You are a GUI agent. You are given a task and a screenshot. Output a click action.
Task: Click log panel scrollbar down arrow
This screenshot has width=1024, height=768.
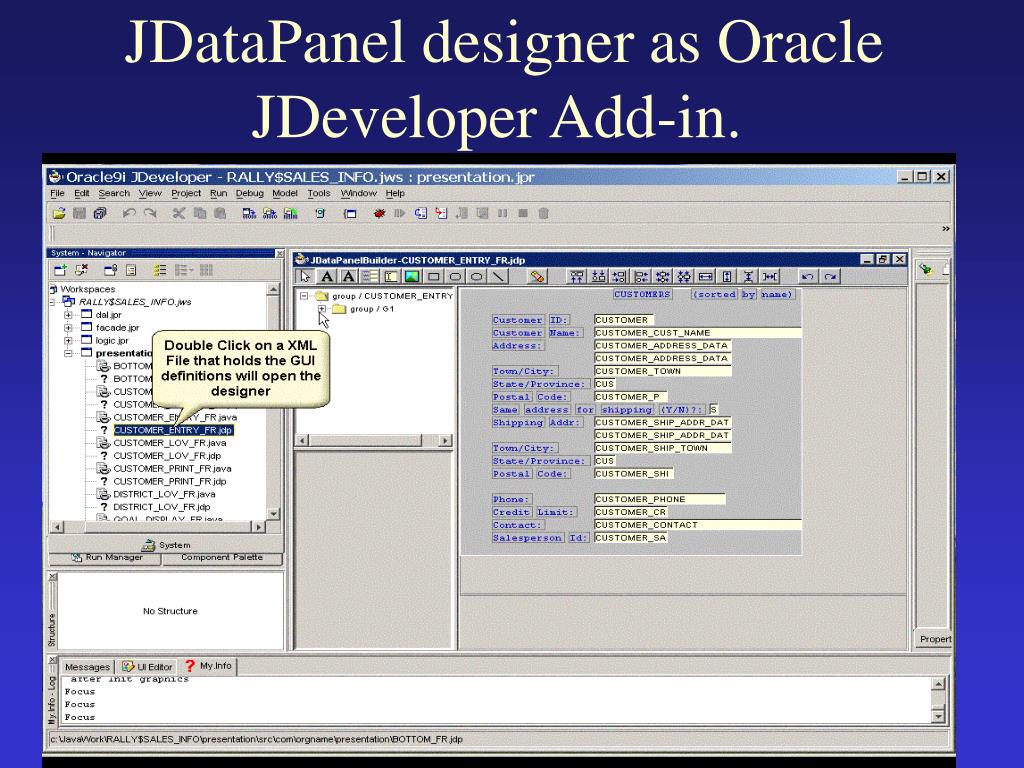click(938, 716)
